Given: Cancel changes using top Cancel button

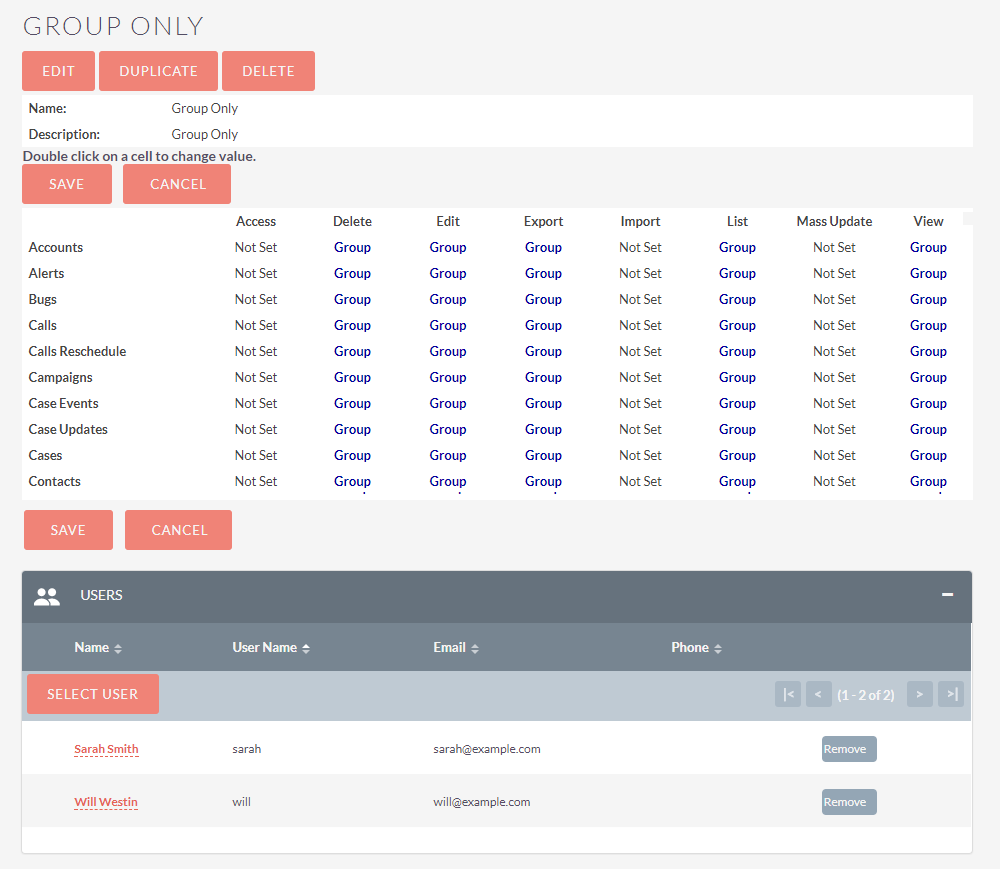Looking at the screenshot, I should coord(177,184).
